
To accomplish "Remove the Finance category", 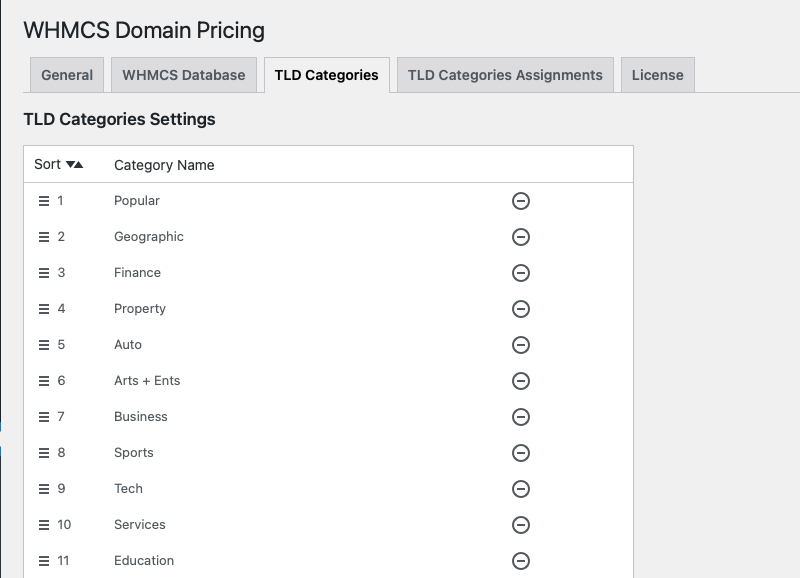I will (520, 273).
